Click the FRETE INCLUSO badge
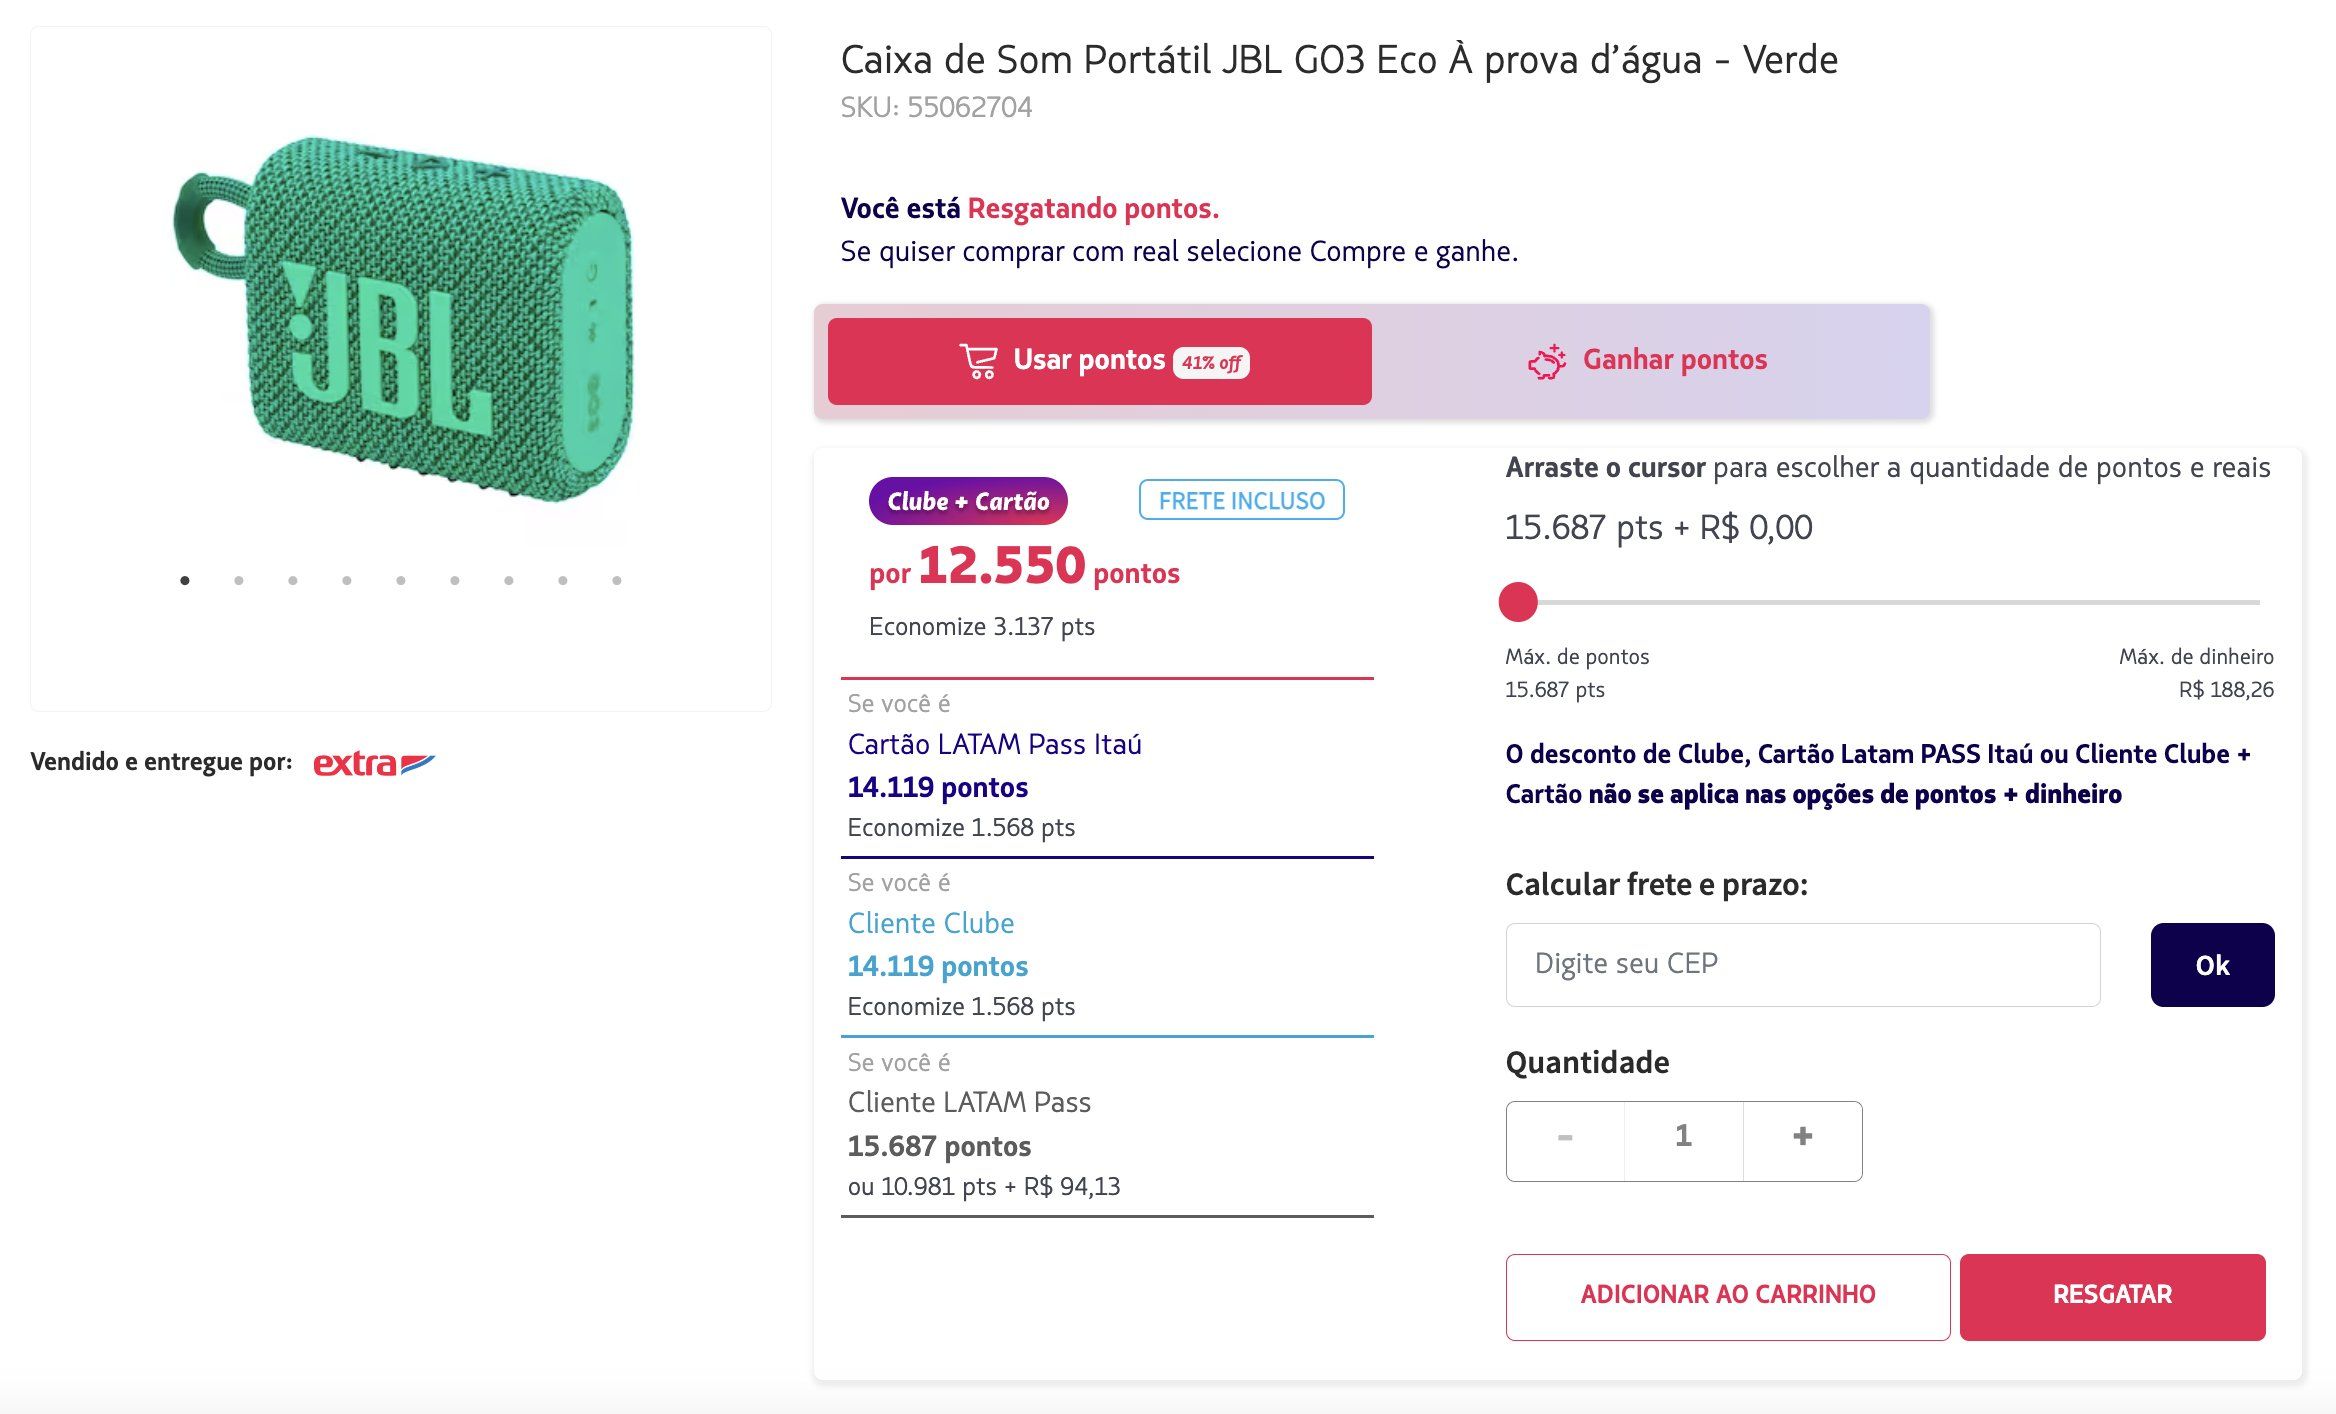 click(x=1241, y=500)
